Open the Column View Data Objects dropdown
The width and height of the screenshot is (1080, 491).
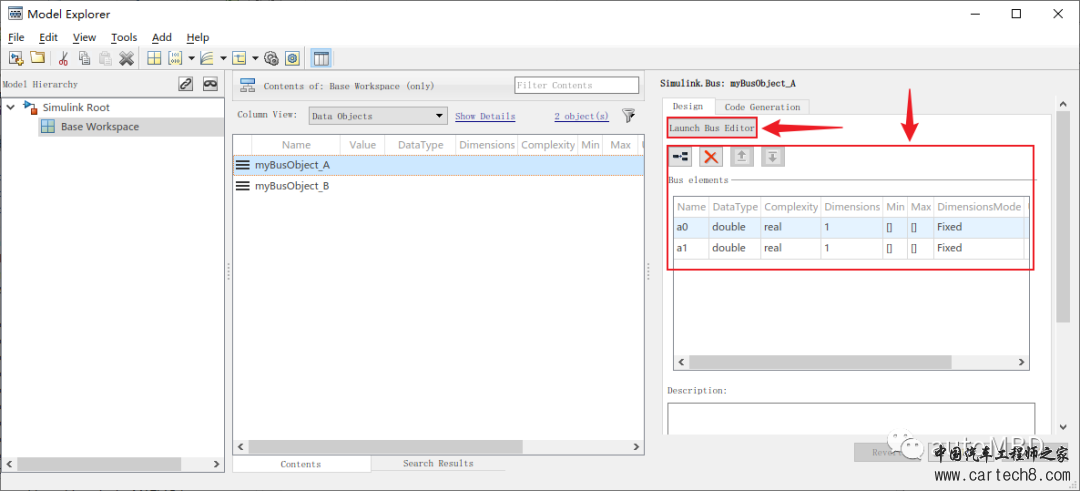(378, 116)
